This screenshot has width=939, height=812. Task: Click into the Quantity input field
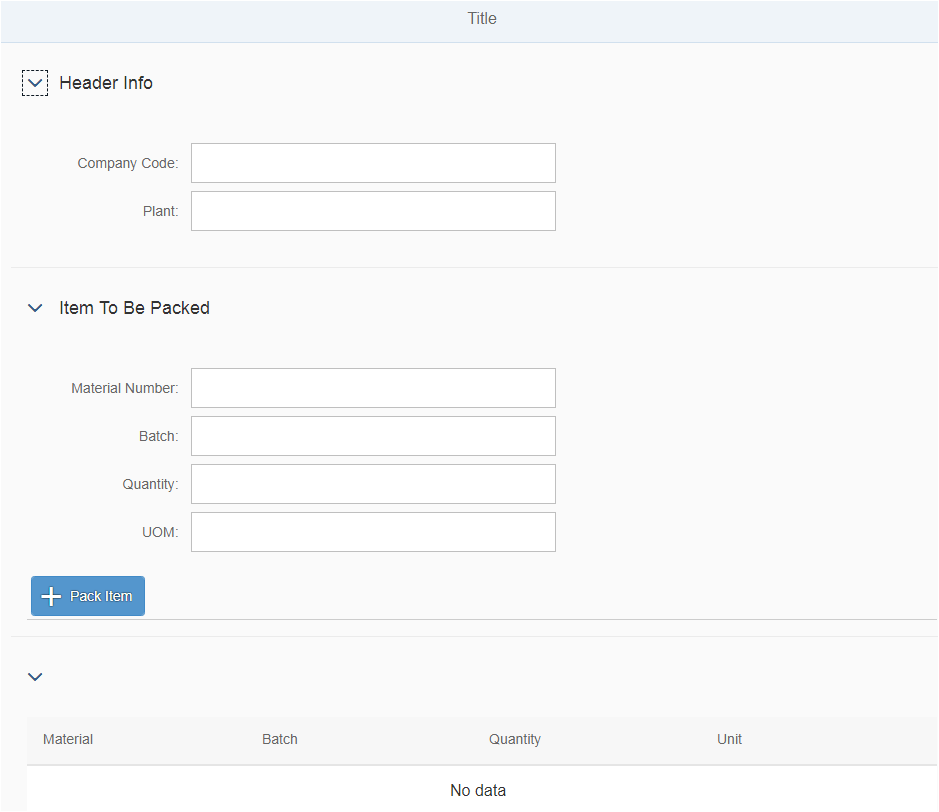pos(373,484)
